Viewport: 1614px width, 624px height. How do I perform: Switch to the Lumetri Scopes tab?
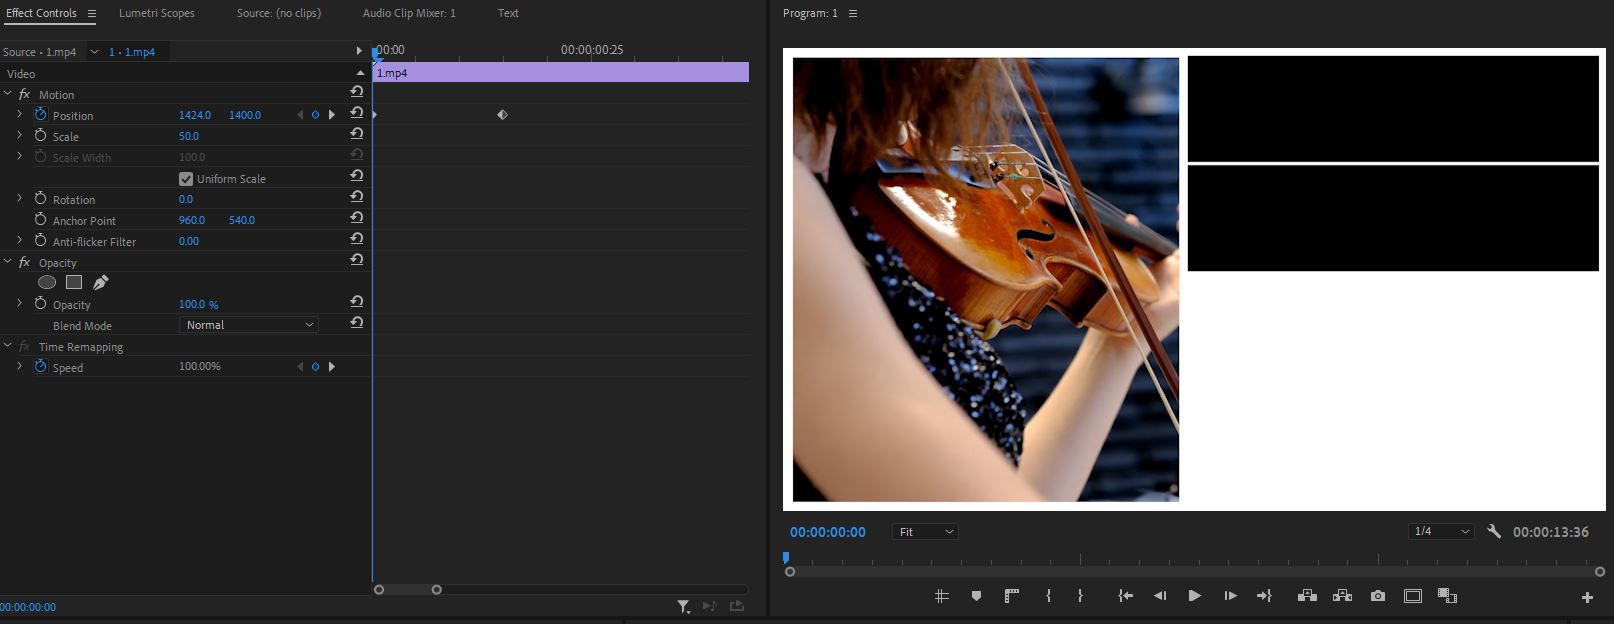click(x=157, y=13)
